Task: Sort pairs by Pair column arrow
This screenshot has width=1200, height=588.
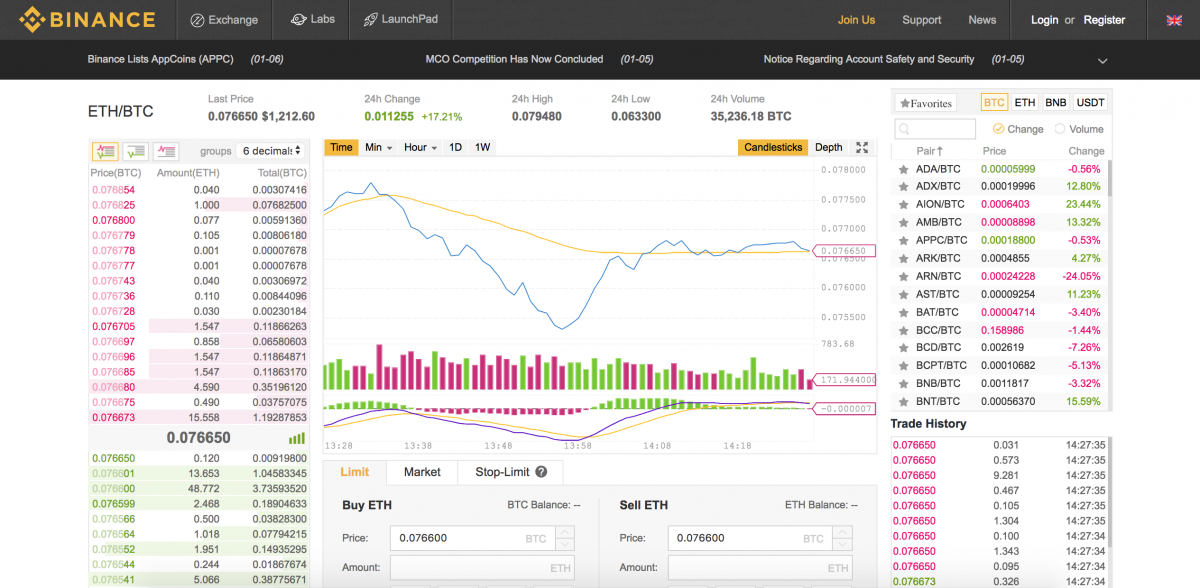Action: click(940, 151)
